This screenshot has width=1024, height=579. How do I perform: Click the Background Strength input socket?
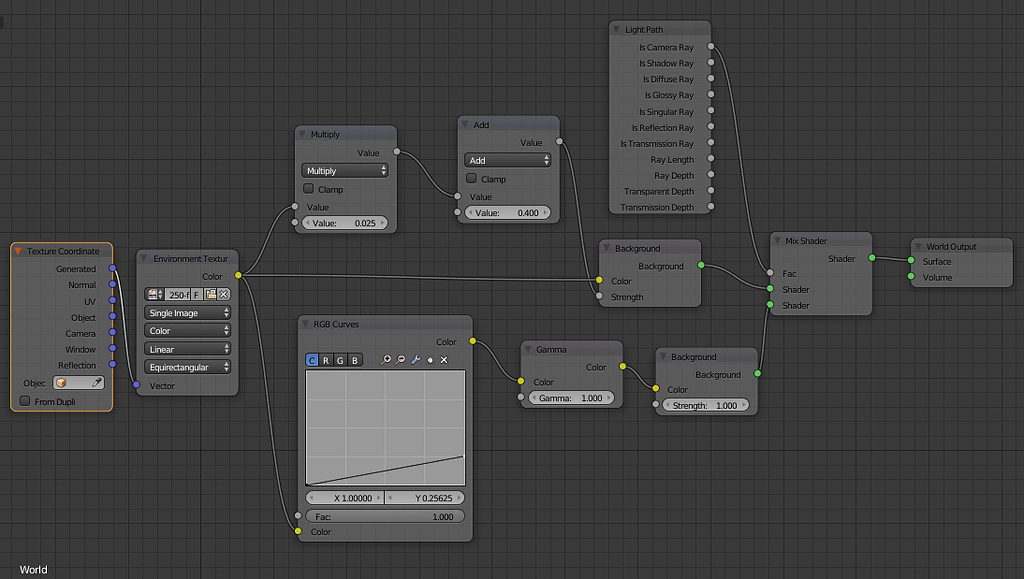coord(599,296)
